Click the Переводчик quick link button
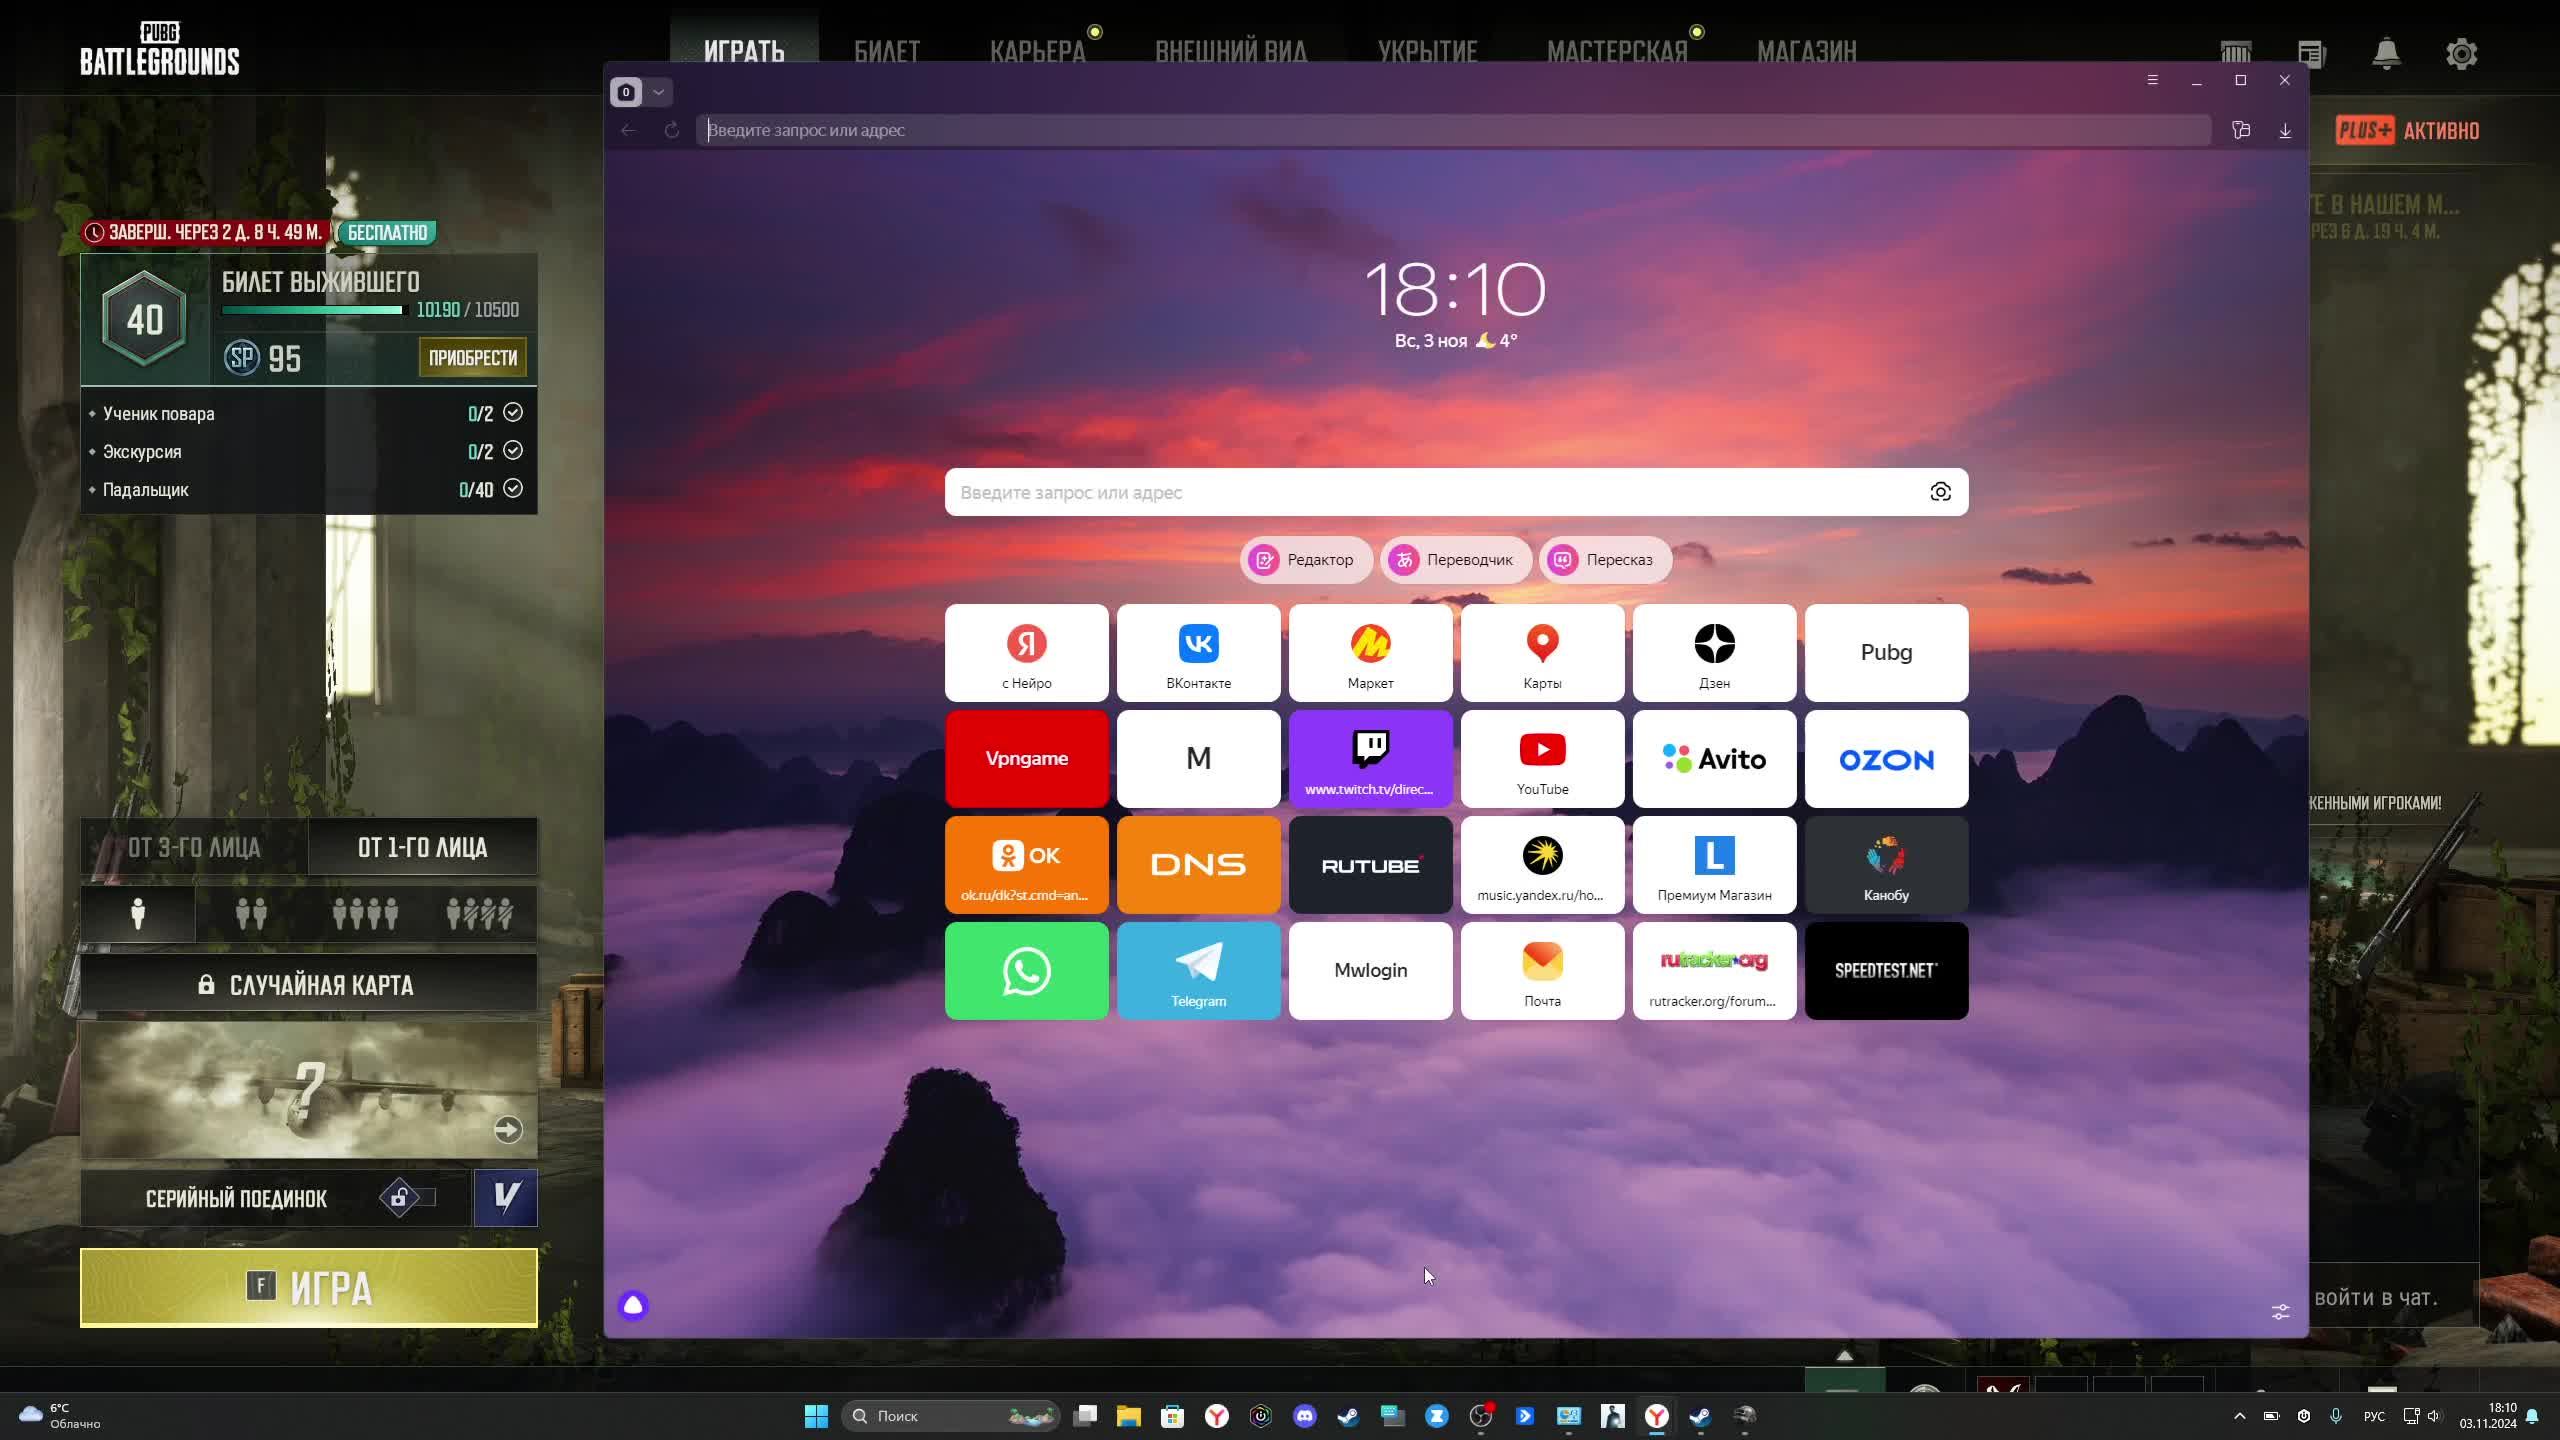Viewport: 2560px width, 1440px height. click(x=1455, y=560)
